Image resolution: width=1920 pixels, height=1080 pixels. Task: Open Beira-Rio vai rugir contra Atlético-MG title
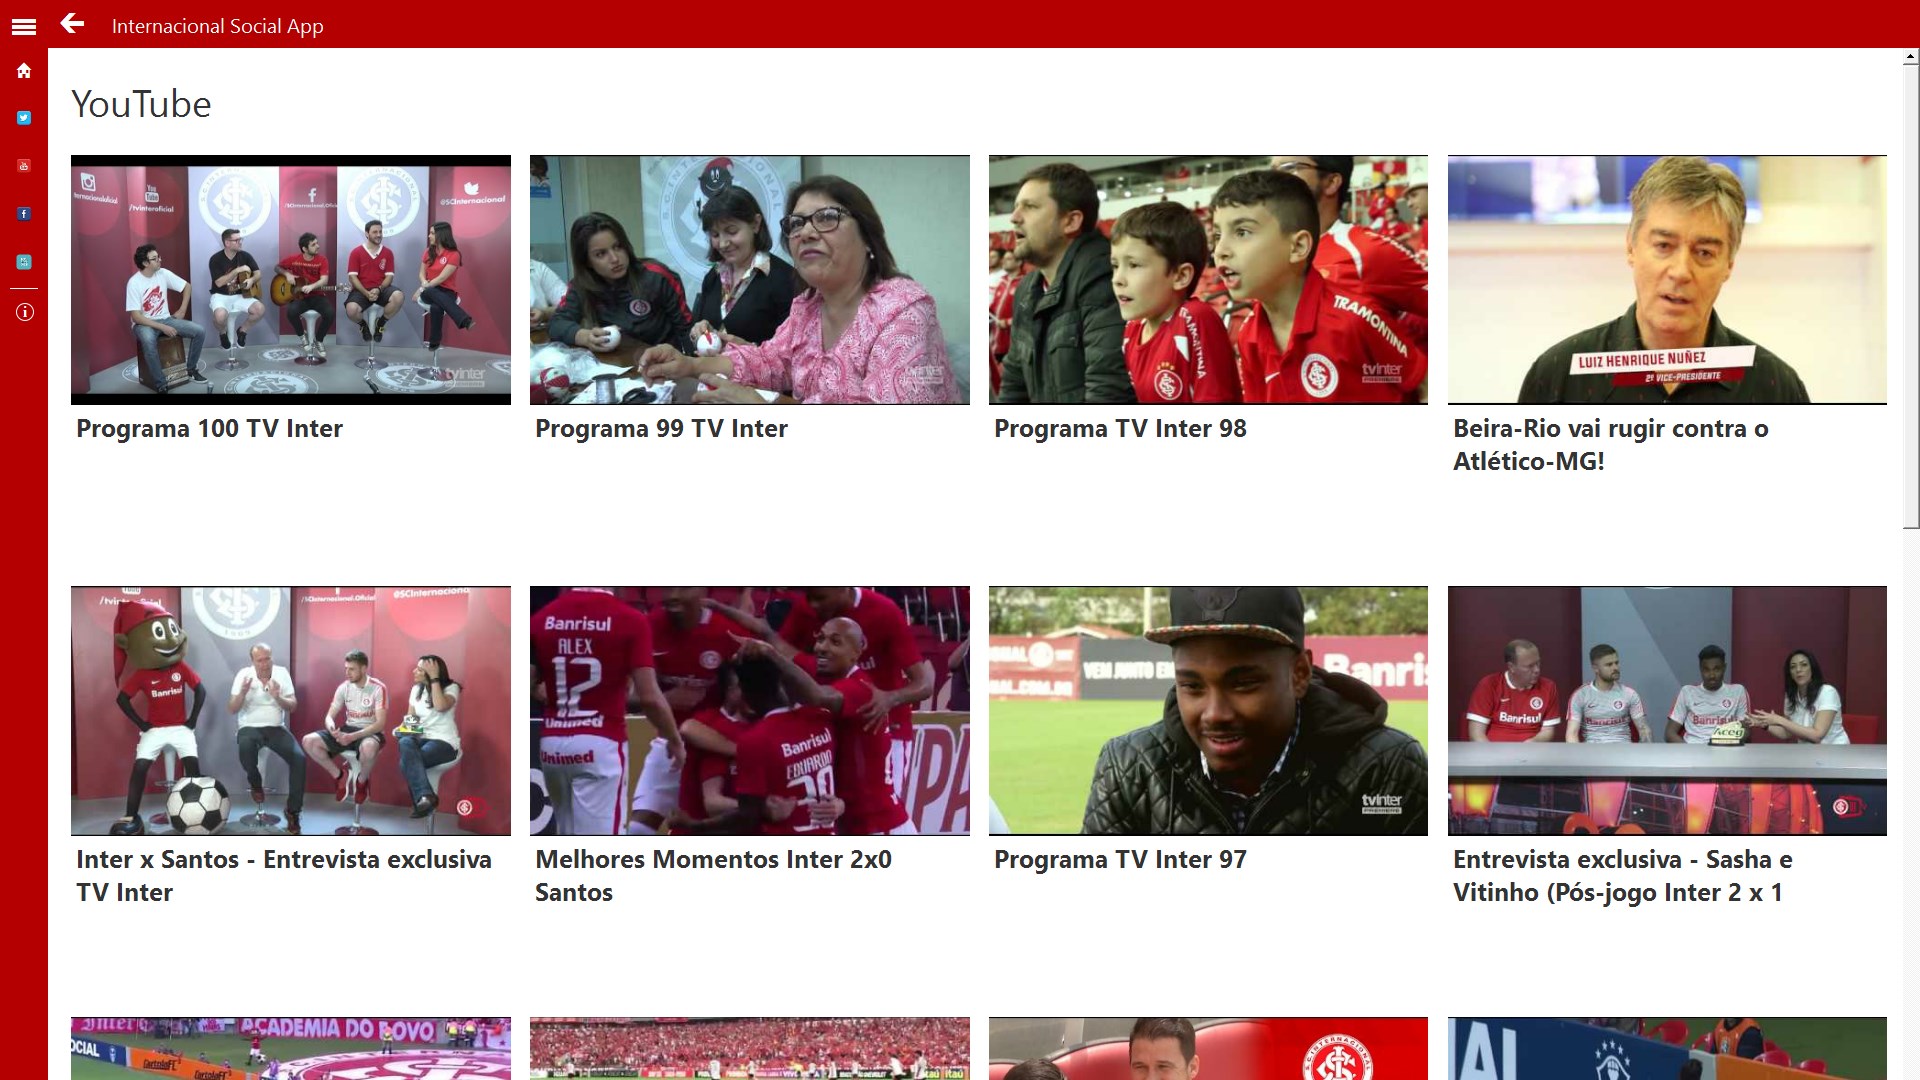pyautogui.click(x=1610, y=444)
